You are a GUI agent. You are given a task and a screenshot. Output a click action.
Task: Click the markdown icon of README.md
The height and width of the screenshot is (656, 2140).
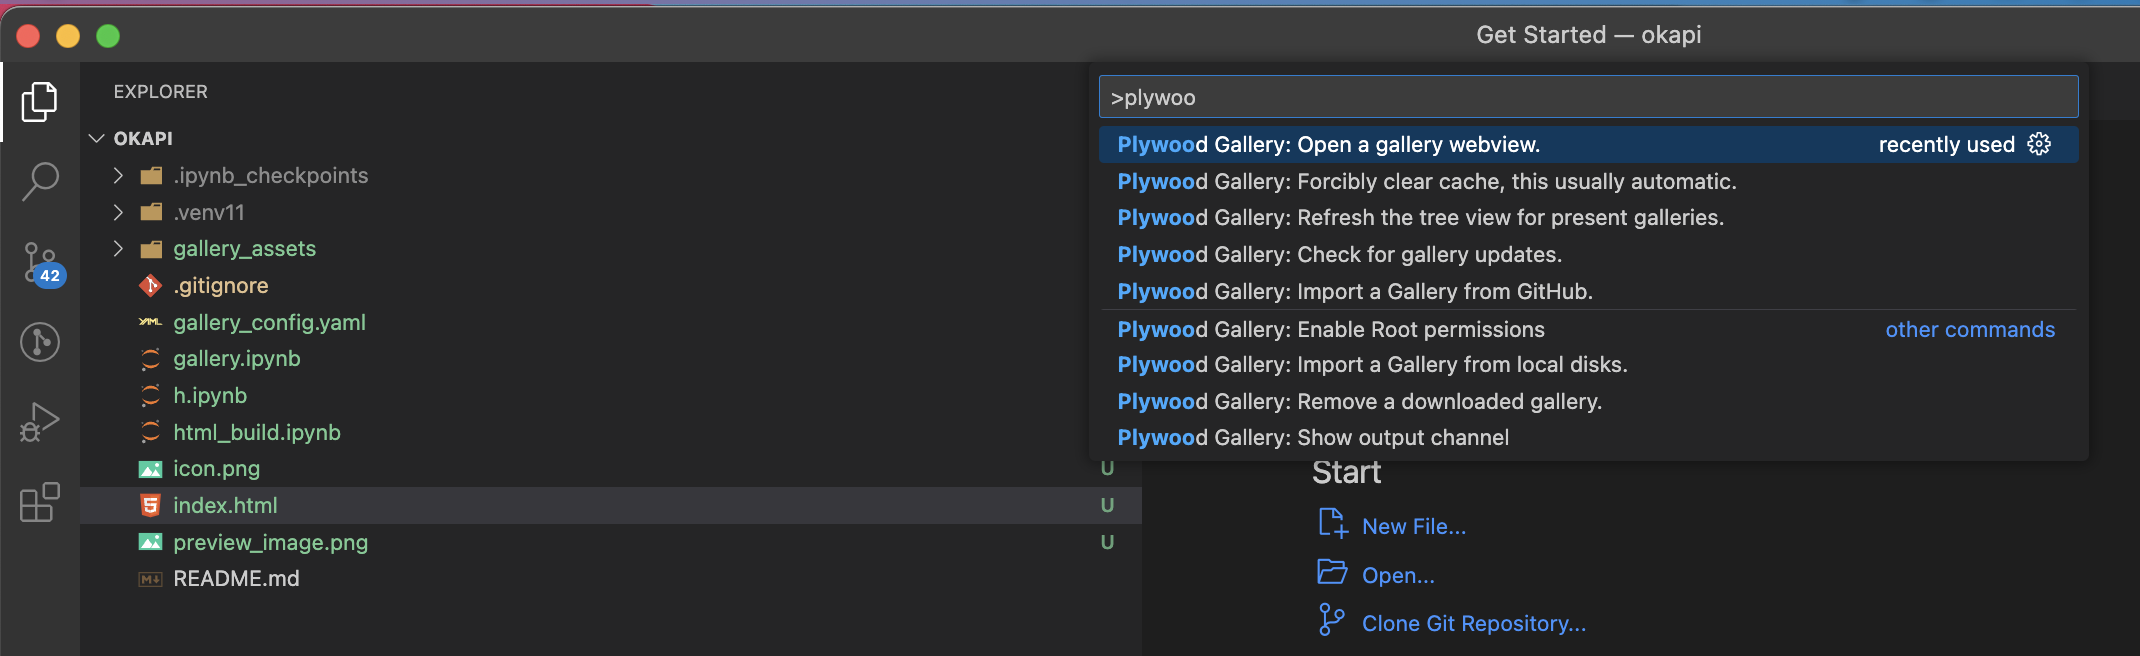click(150, 579)
